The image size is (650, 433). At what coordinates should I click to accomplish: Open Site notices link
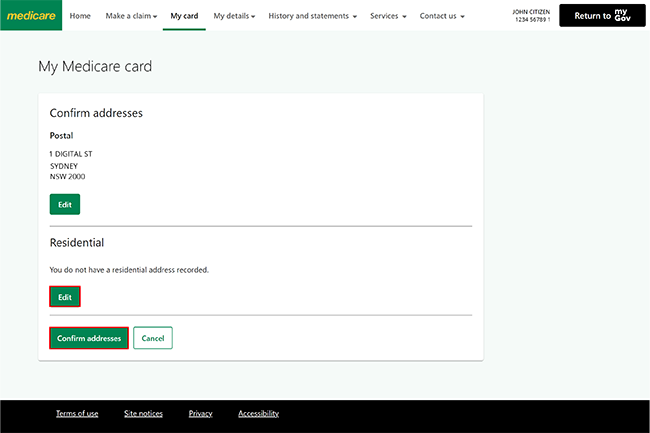143,413
